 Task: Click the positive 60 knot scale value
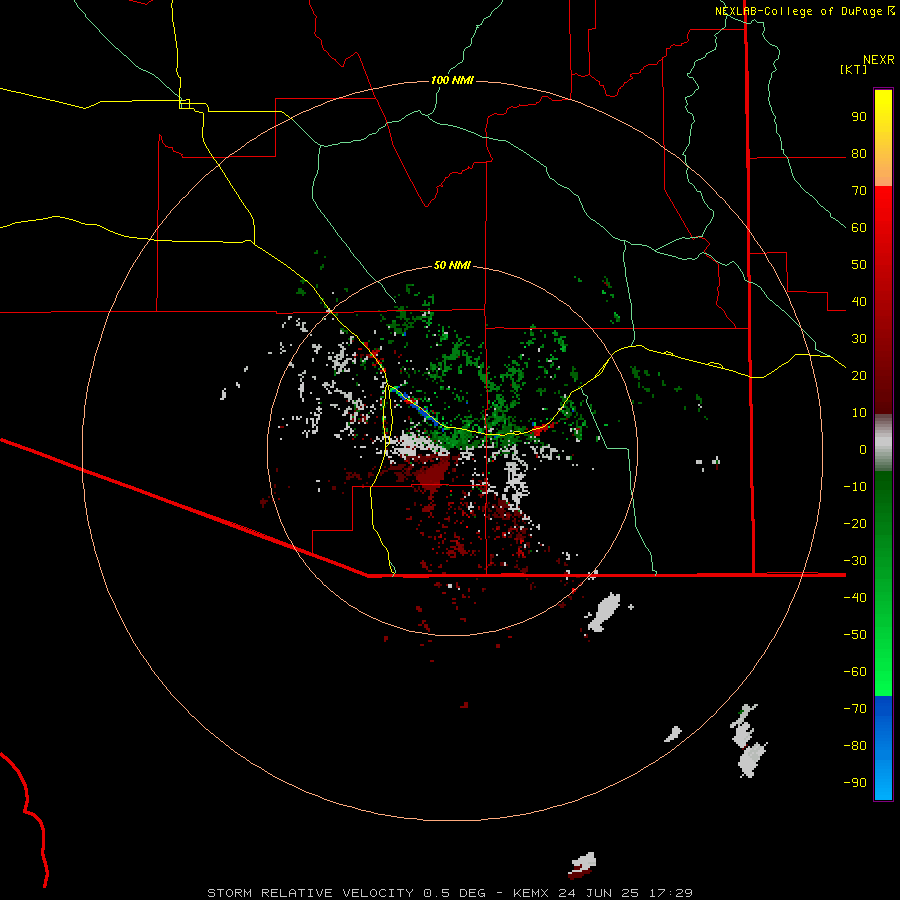pyautogui.click(x=859, y=227)
